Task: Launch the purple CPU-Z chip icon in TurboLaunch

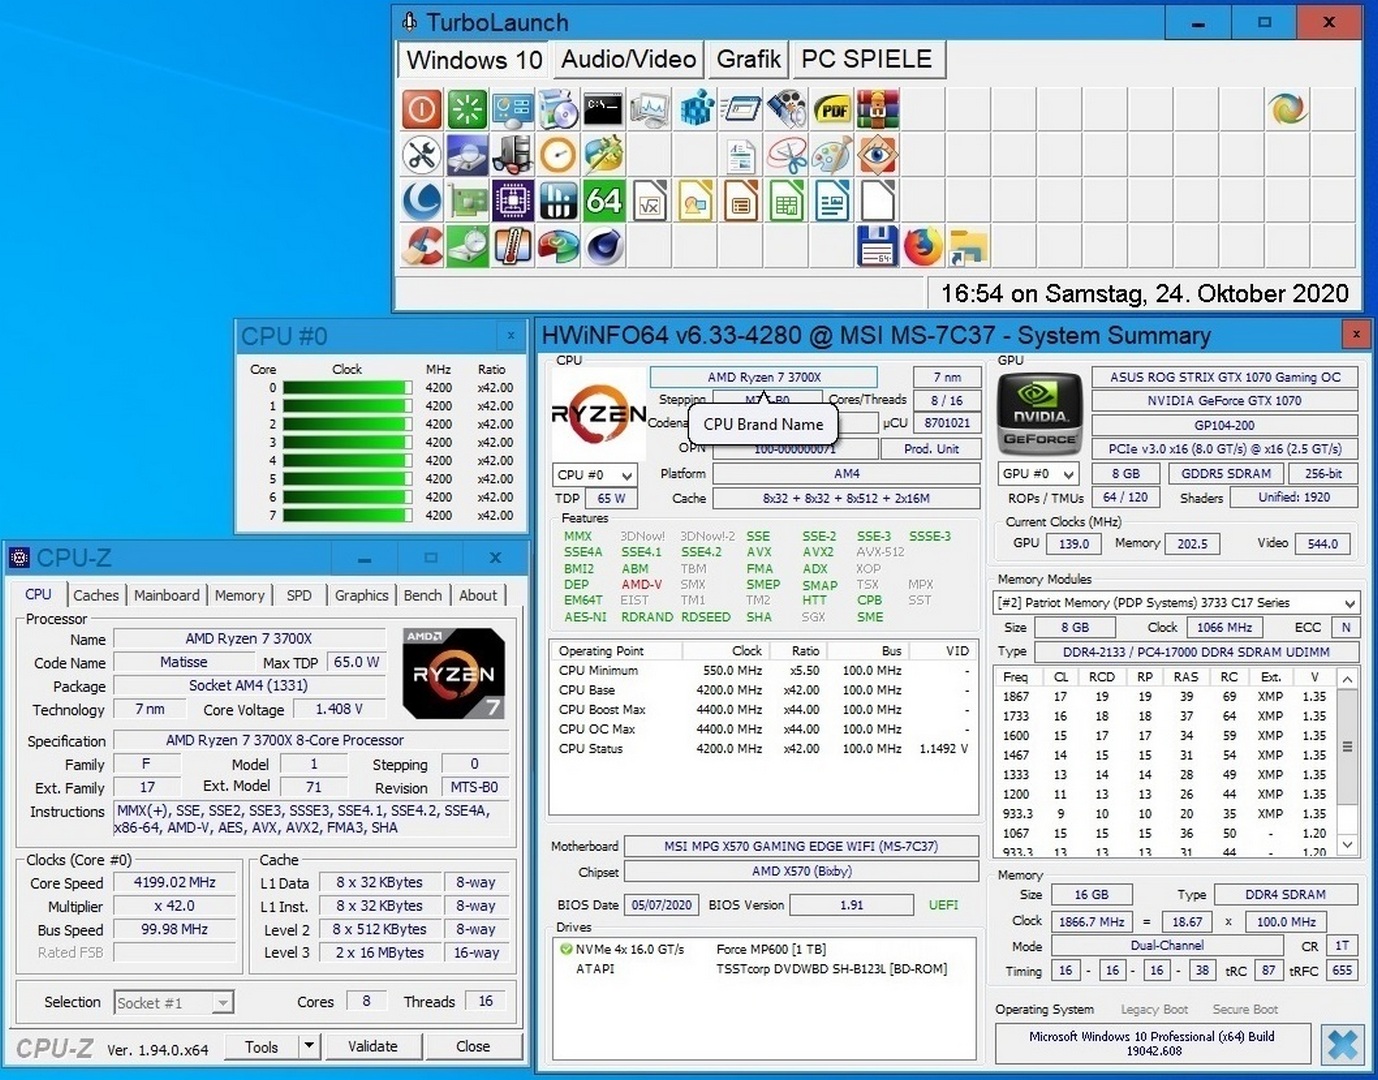Action: [x=512, y=200]
